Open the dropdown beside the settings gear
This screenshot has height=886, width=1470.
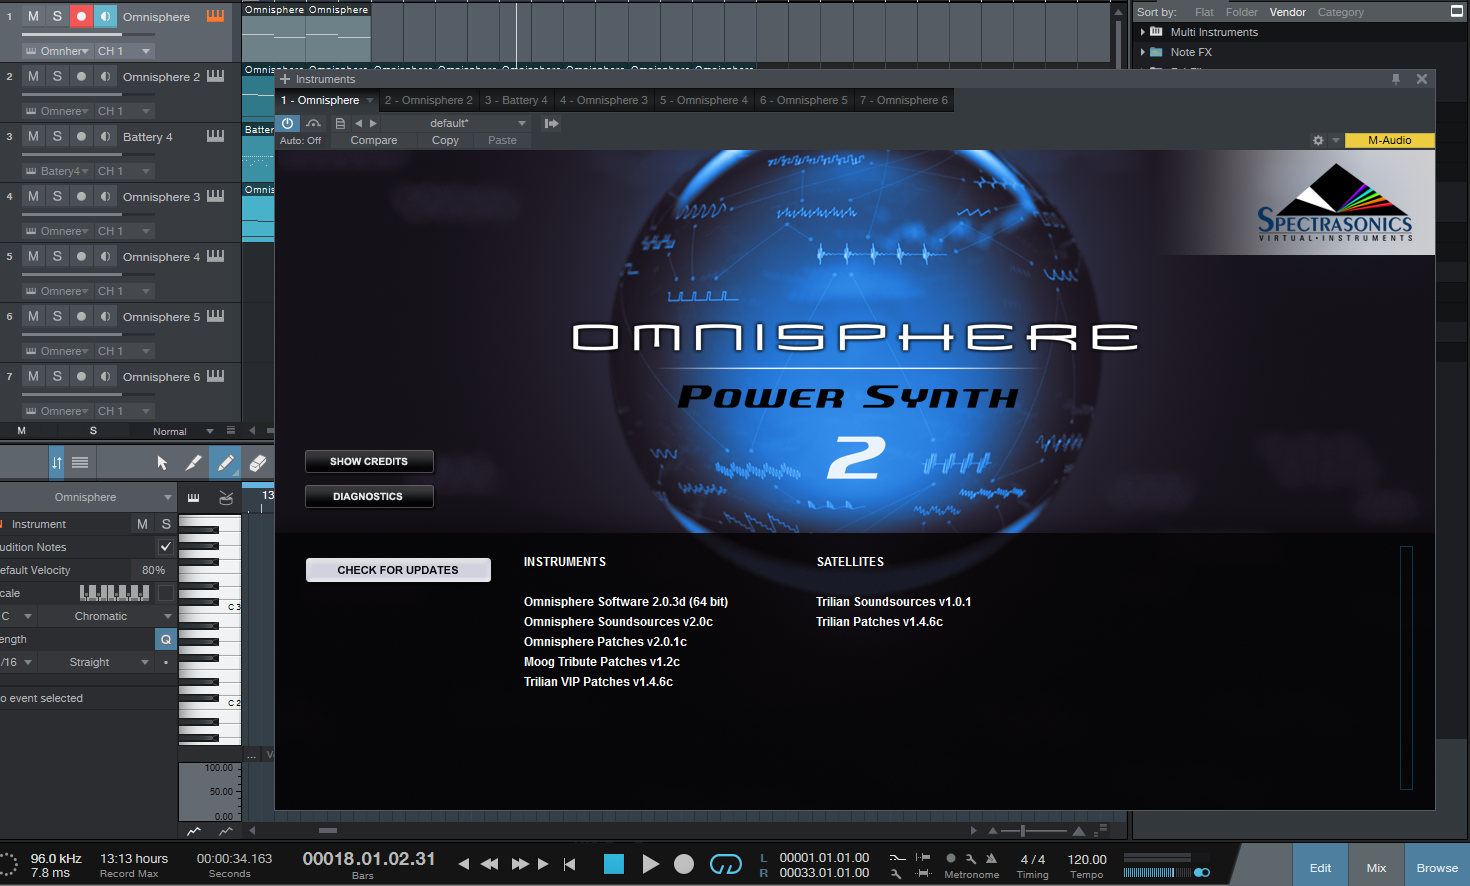[x=1336, y=140]
